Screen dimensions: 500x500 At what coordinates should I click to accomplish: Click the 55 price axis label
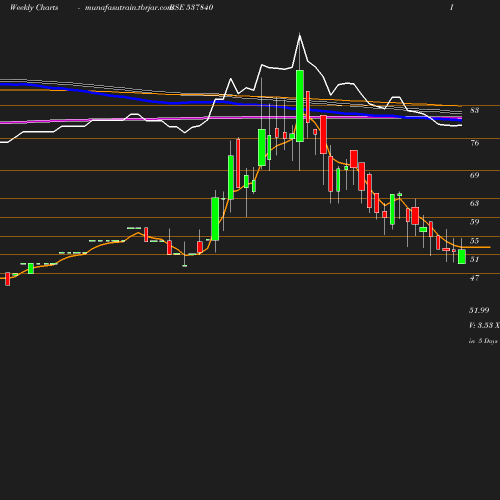[x=475, y=241]
